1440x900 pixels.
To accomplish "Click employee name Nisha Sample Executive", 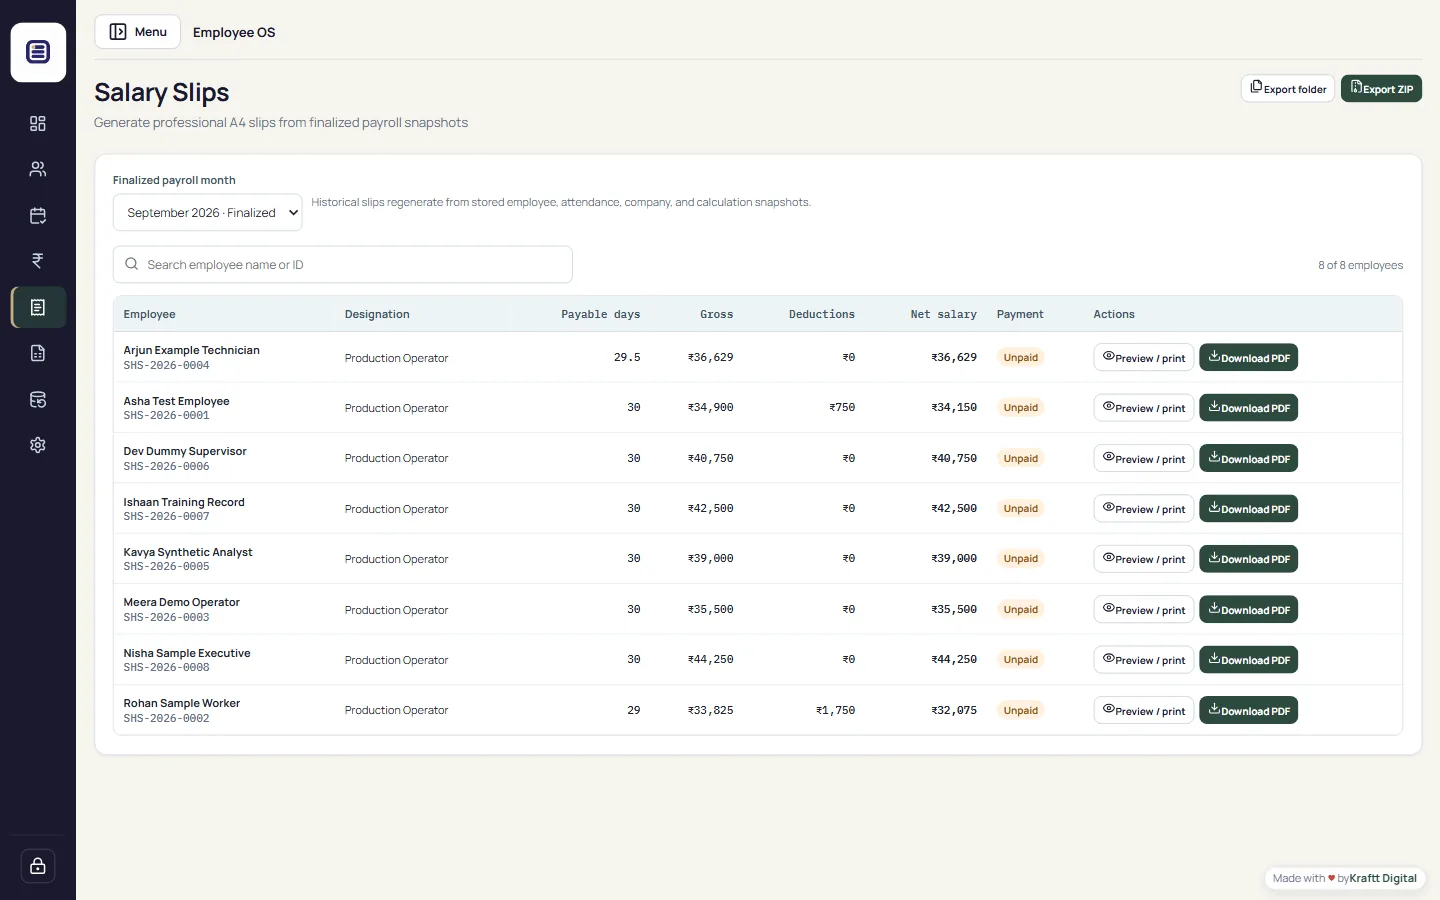I will click(187, 653).
